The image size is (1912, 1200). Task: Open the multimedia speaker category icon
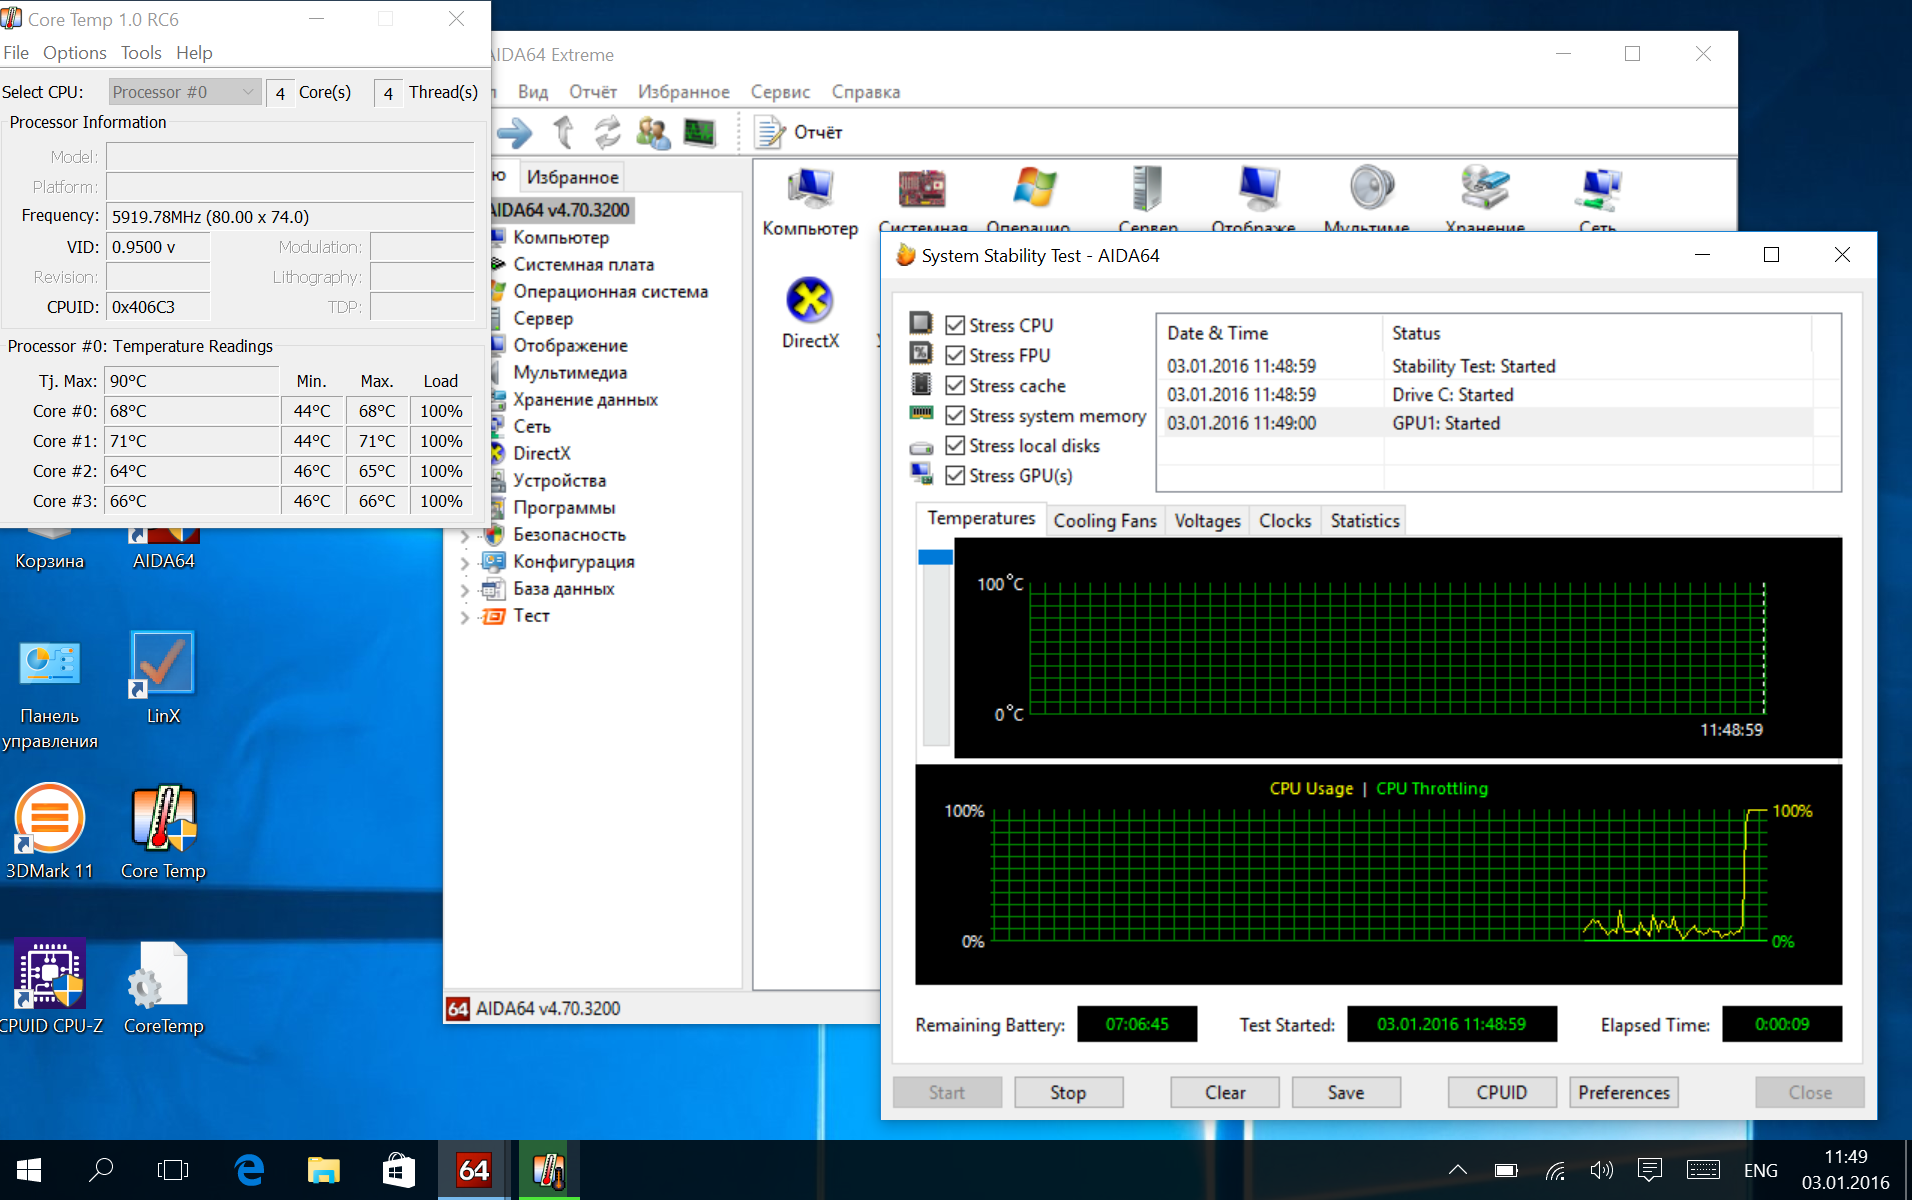point(1371,188)
